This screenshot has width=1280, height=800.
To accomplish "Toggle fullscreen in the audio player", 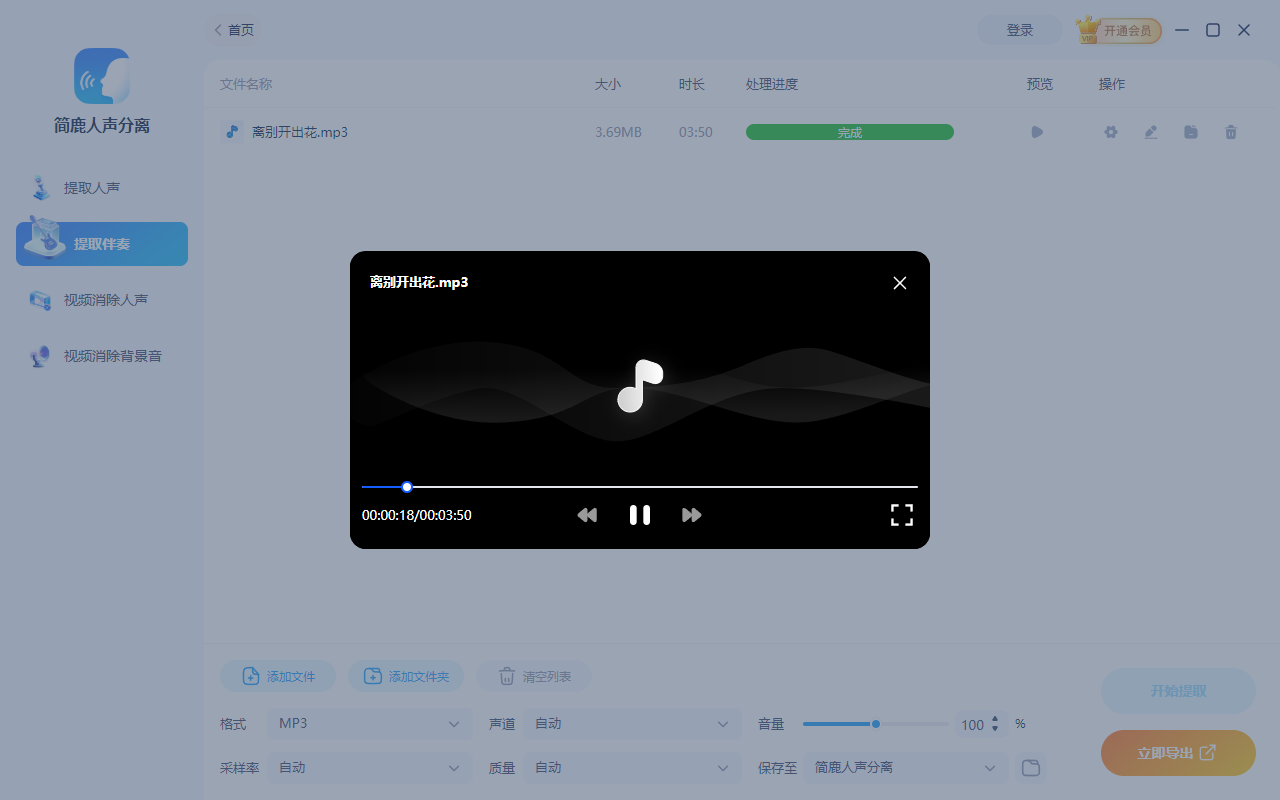I will (901, 515).
